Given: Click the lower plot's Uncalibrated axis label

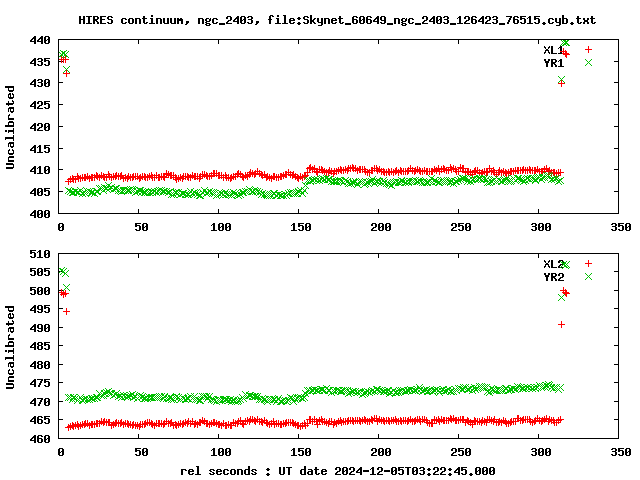Looking at the screenshot, I should (10, 347).
